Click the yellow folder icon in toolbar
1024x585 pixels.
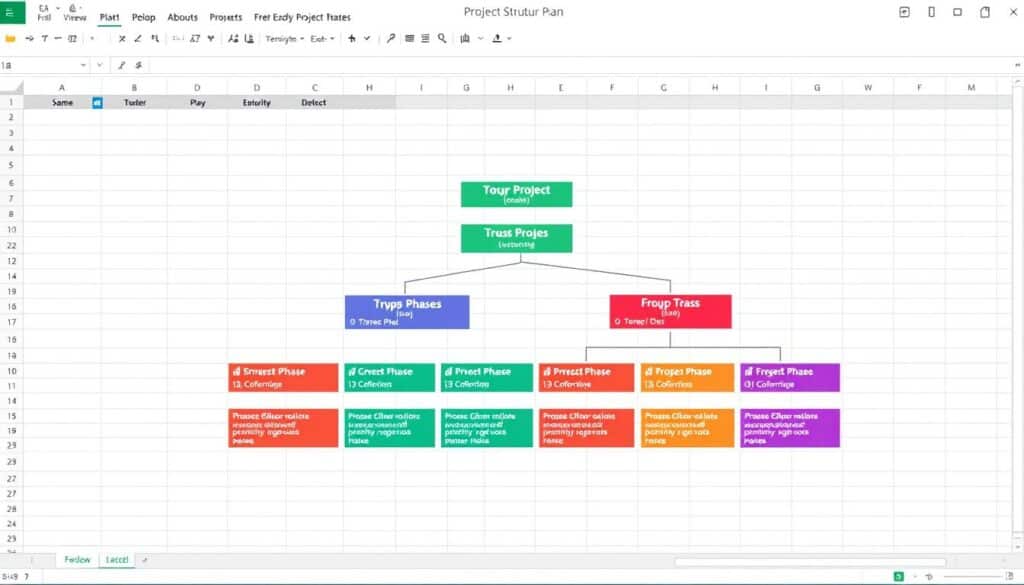click(x=10, y=39)
